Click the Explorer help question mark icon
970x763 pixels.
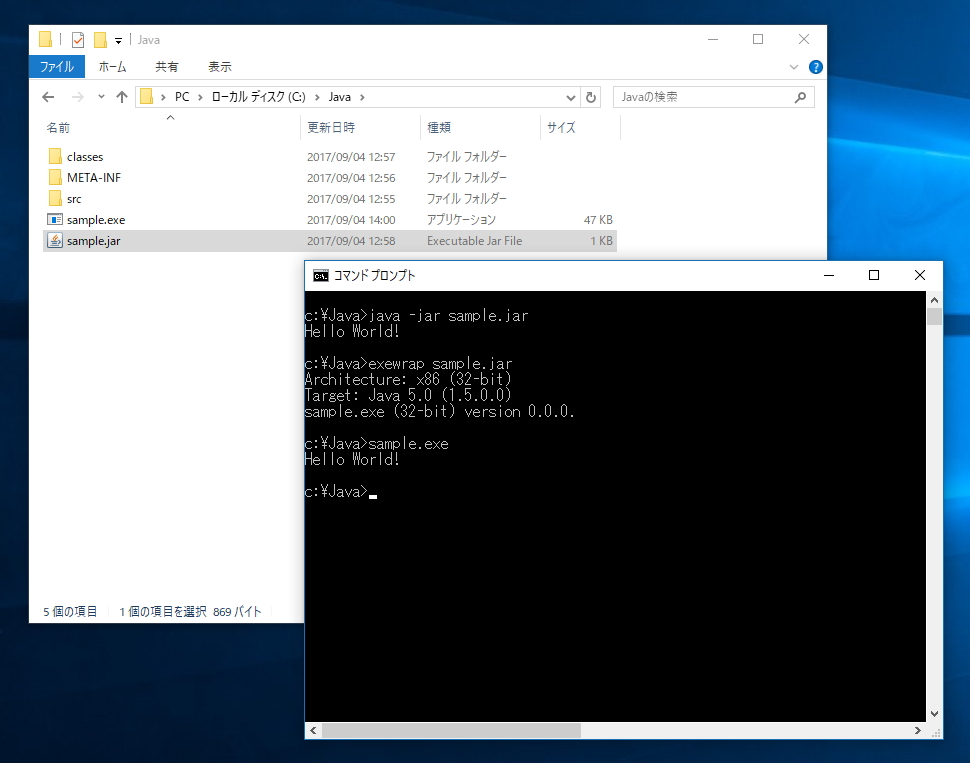(817, 67)
